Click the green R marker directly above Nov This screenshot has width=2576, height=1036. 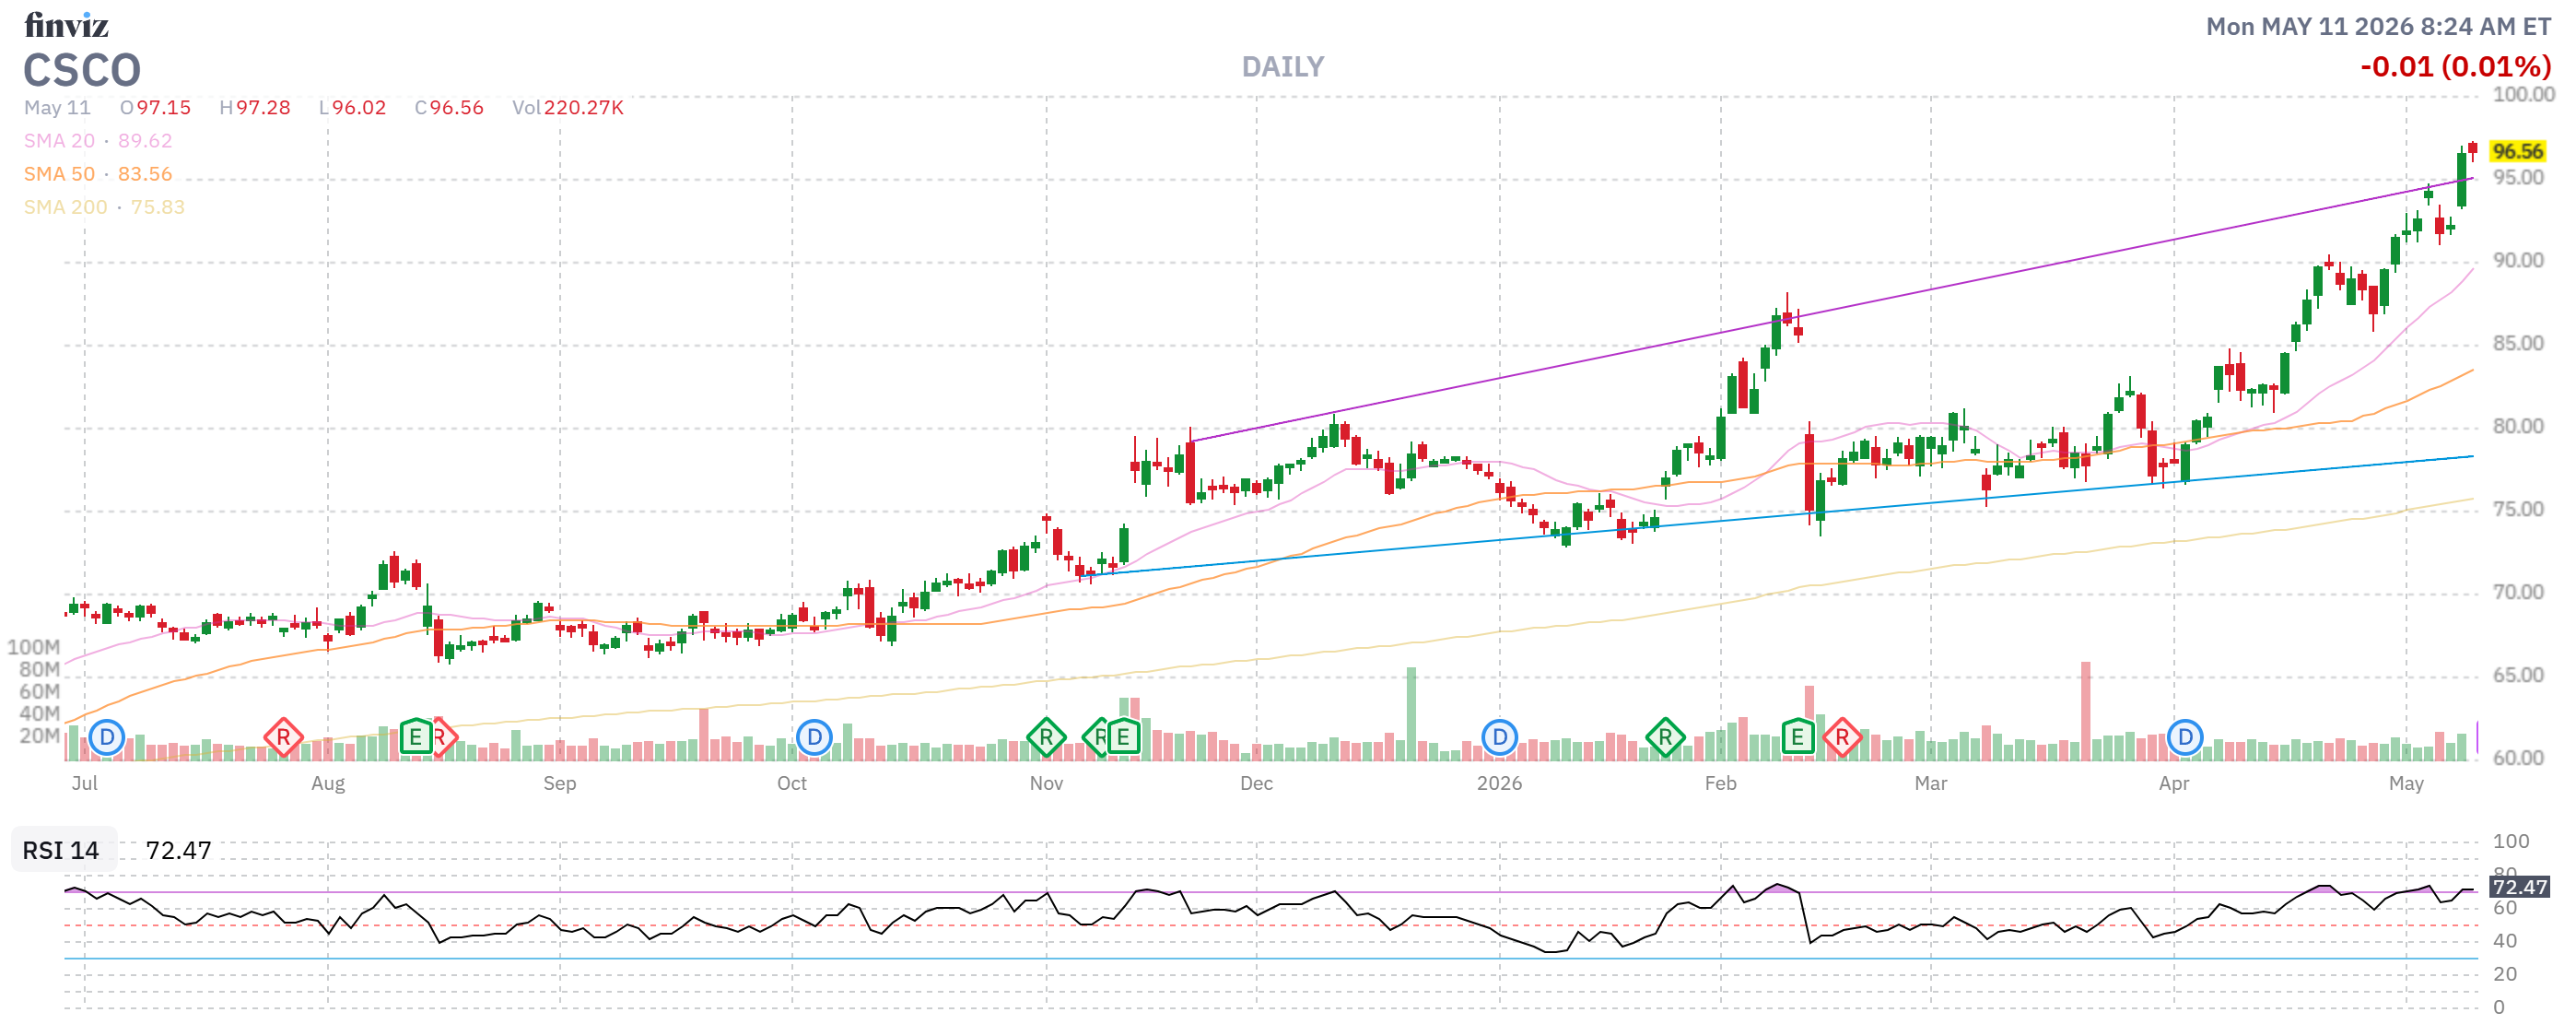pos(1046,738)
